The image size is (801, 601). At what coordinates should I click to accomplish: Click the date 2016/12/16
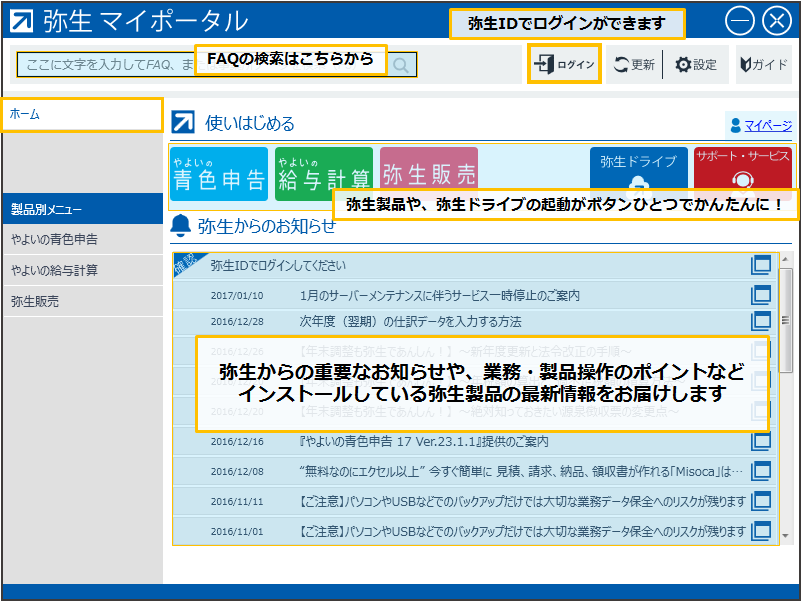pyautogui.click(x=237, y=442)
